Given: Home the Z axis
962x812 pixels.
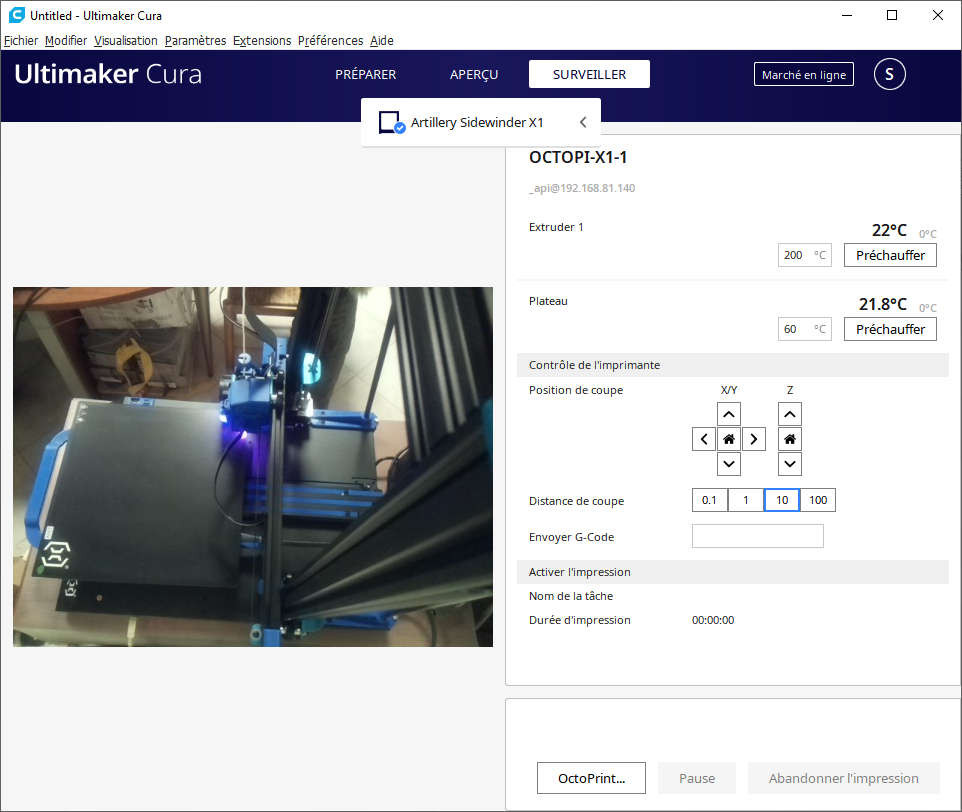Looking at the screenshot, I should [x=790, y=439].
